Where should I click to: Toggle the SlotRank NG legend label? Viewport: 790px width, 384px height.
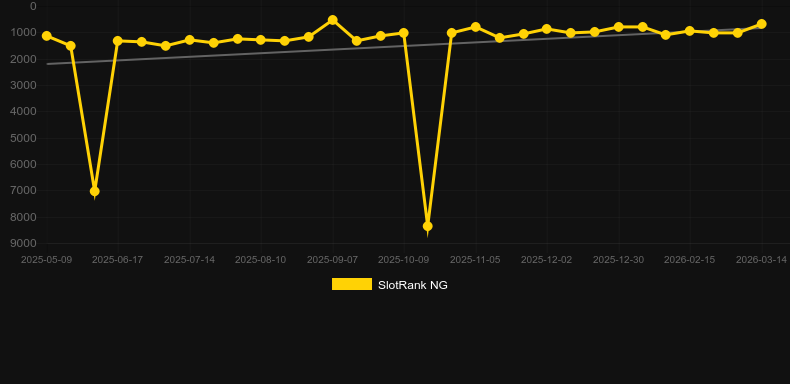point(413,285)
